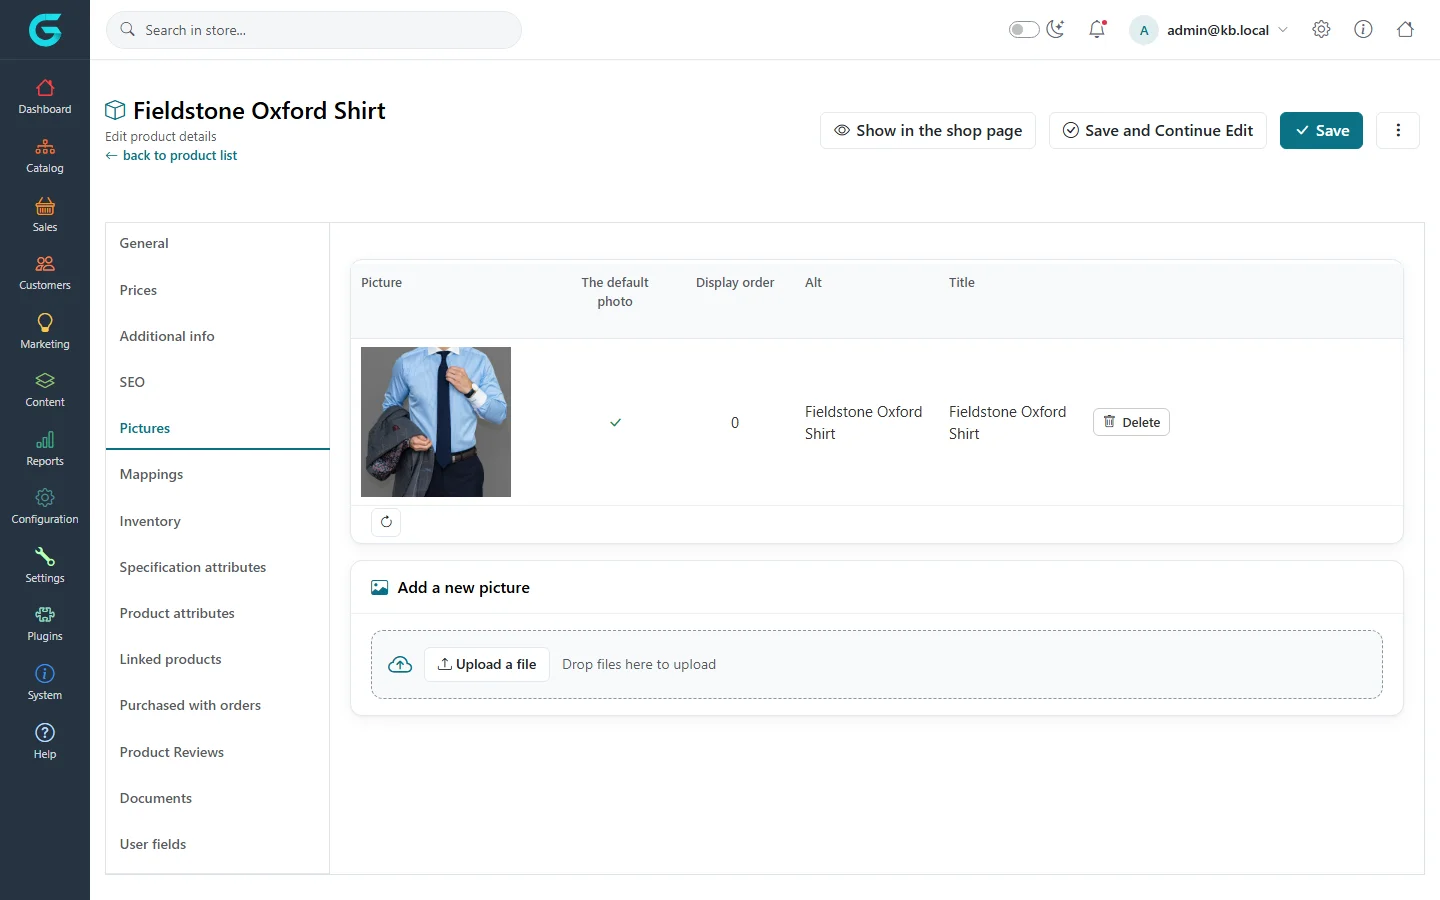Select the Inventory tab
Screen dimensions: 1440x900
[x=218, y=521]
